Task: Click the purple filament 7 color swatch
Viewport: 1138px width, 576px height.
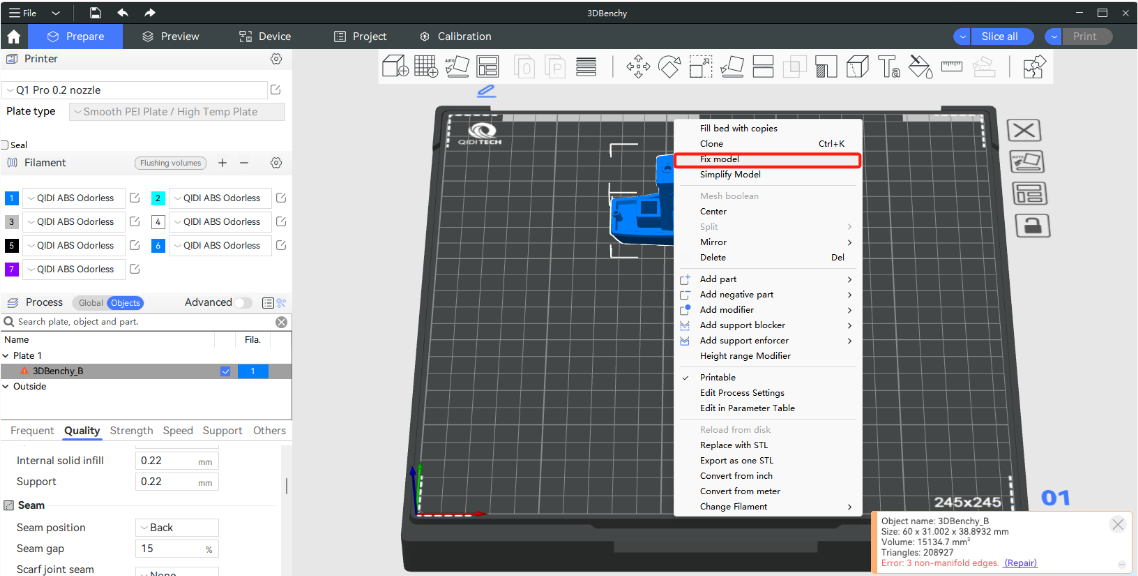Action: tap(12, 269)
